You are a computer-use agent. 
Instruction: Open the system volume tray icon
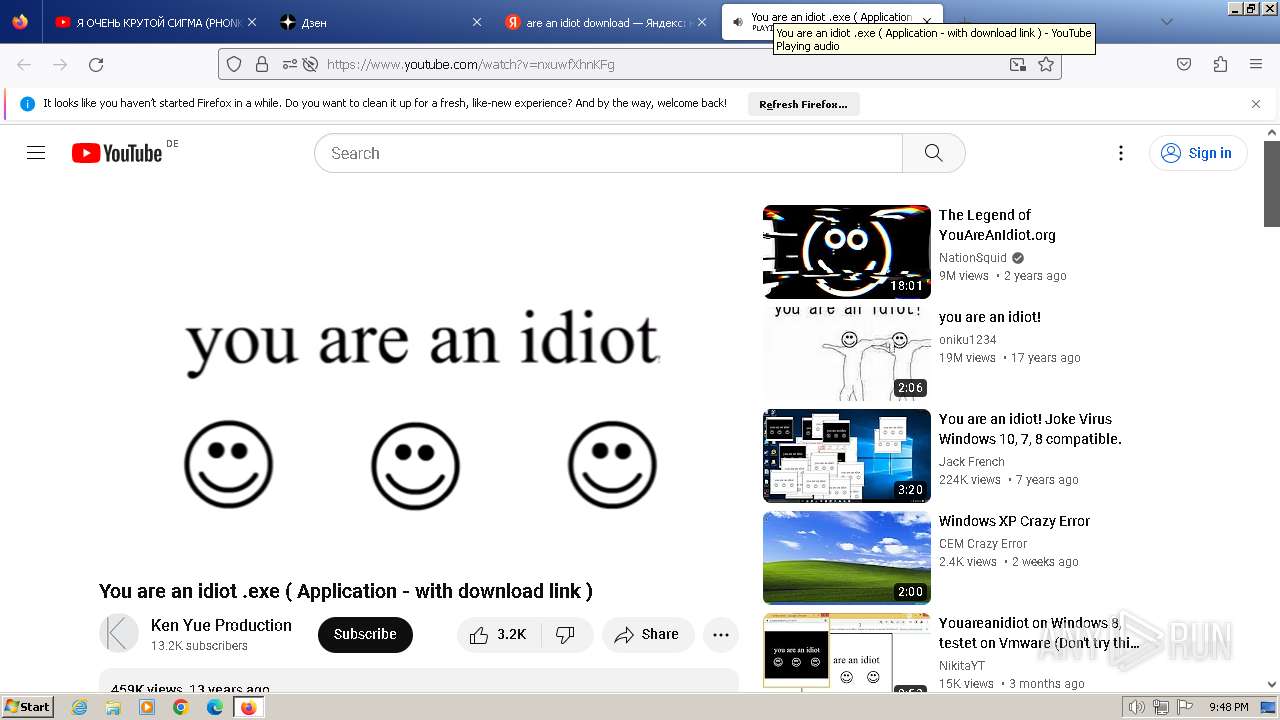[x=1137, y=707]
